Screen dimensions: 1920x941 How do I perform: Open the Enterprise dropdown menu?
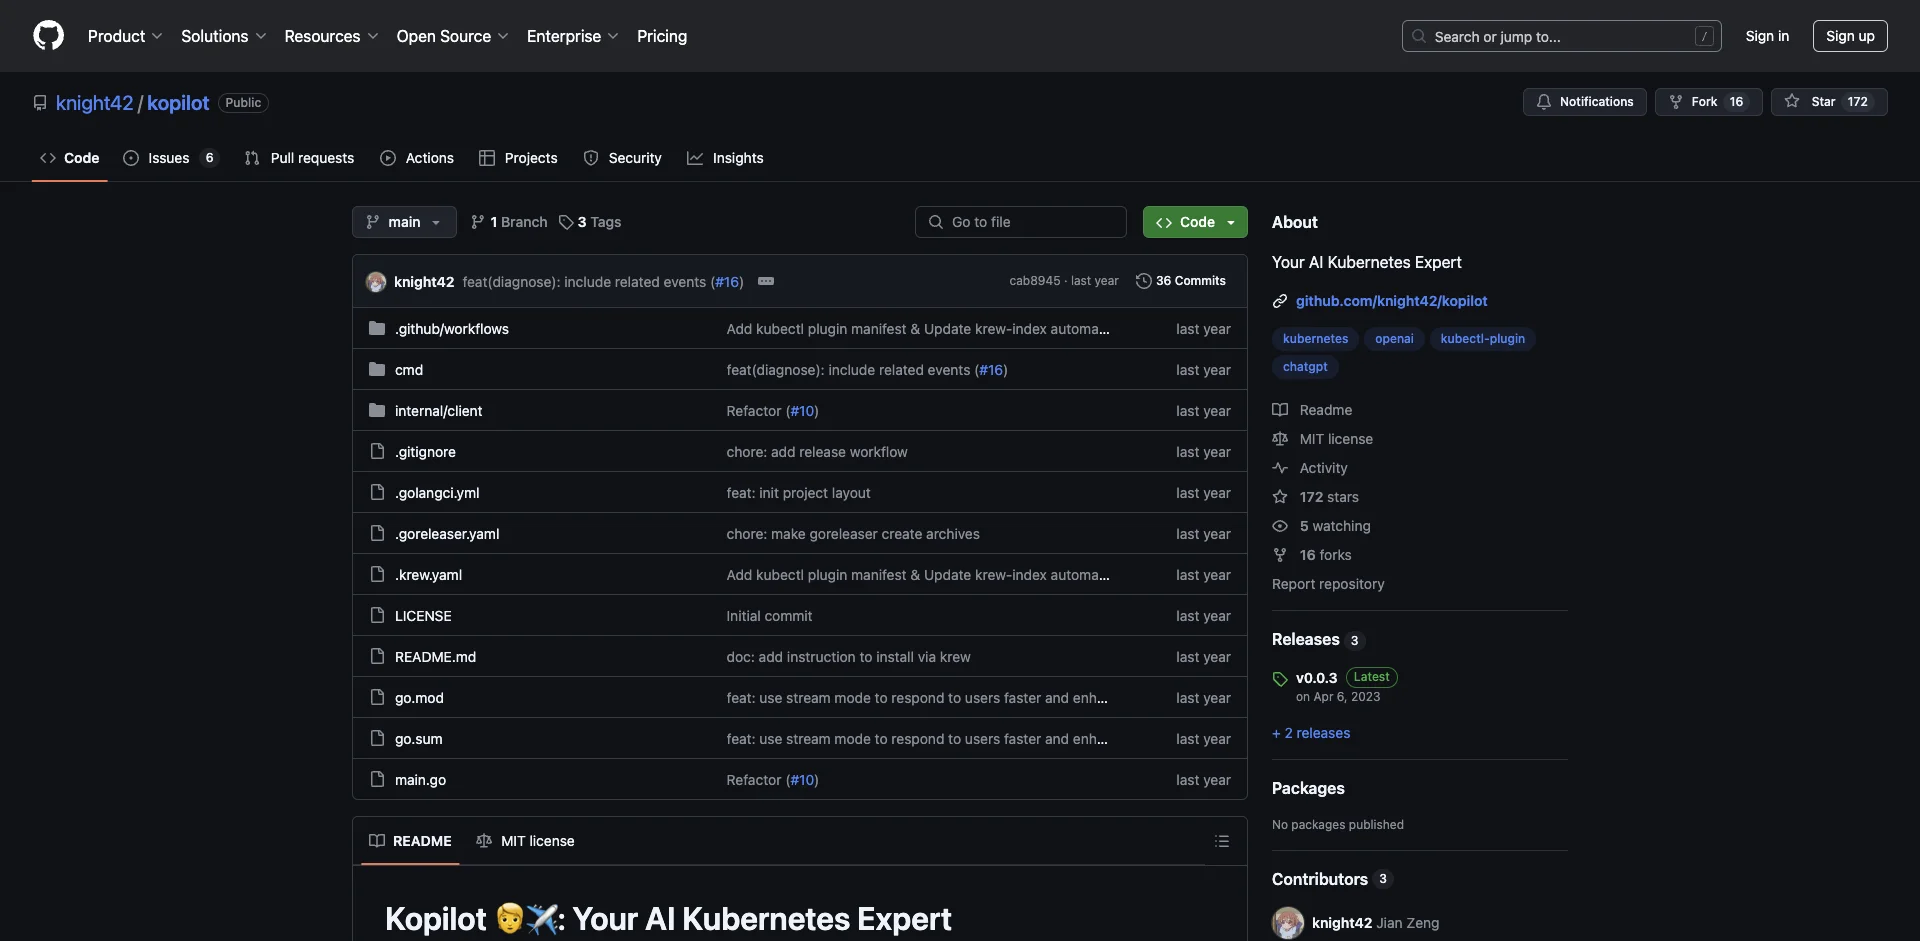[572, 36]
